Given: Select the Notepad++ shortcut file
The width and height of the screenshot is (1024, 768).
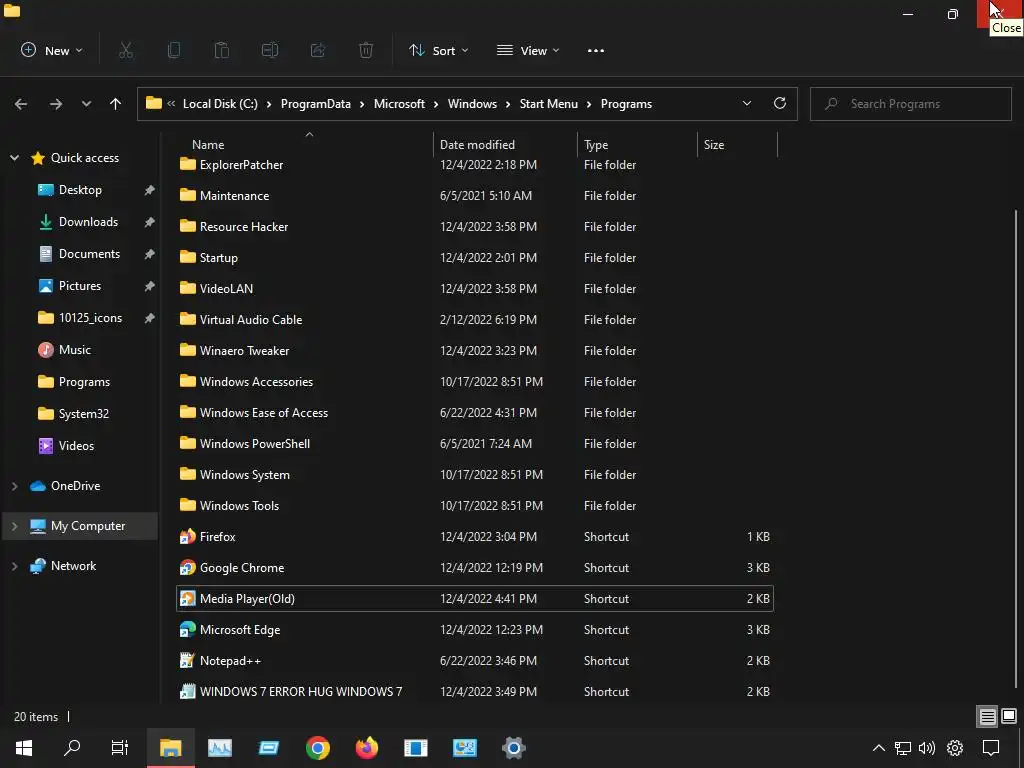Looking at the screenshot, I should click(x=475, y=661).
